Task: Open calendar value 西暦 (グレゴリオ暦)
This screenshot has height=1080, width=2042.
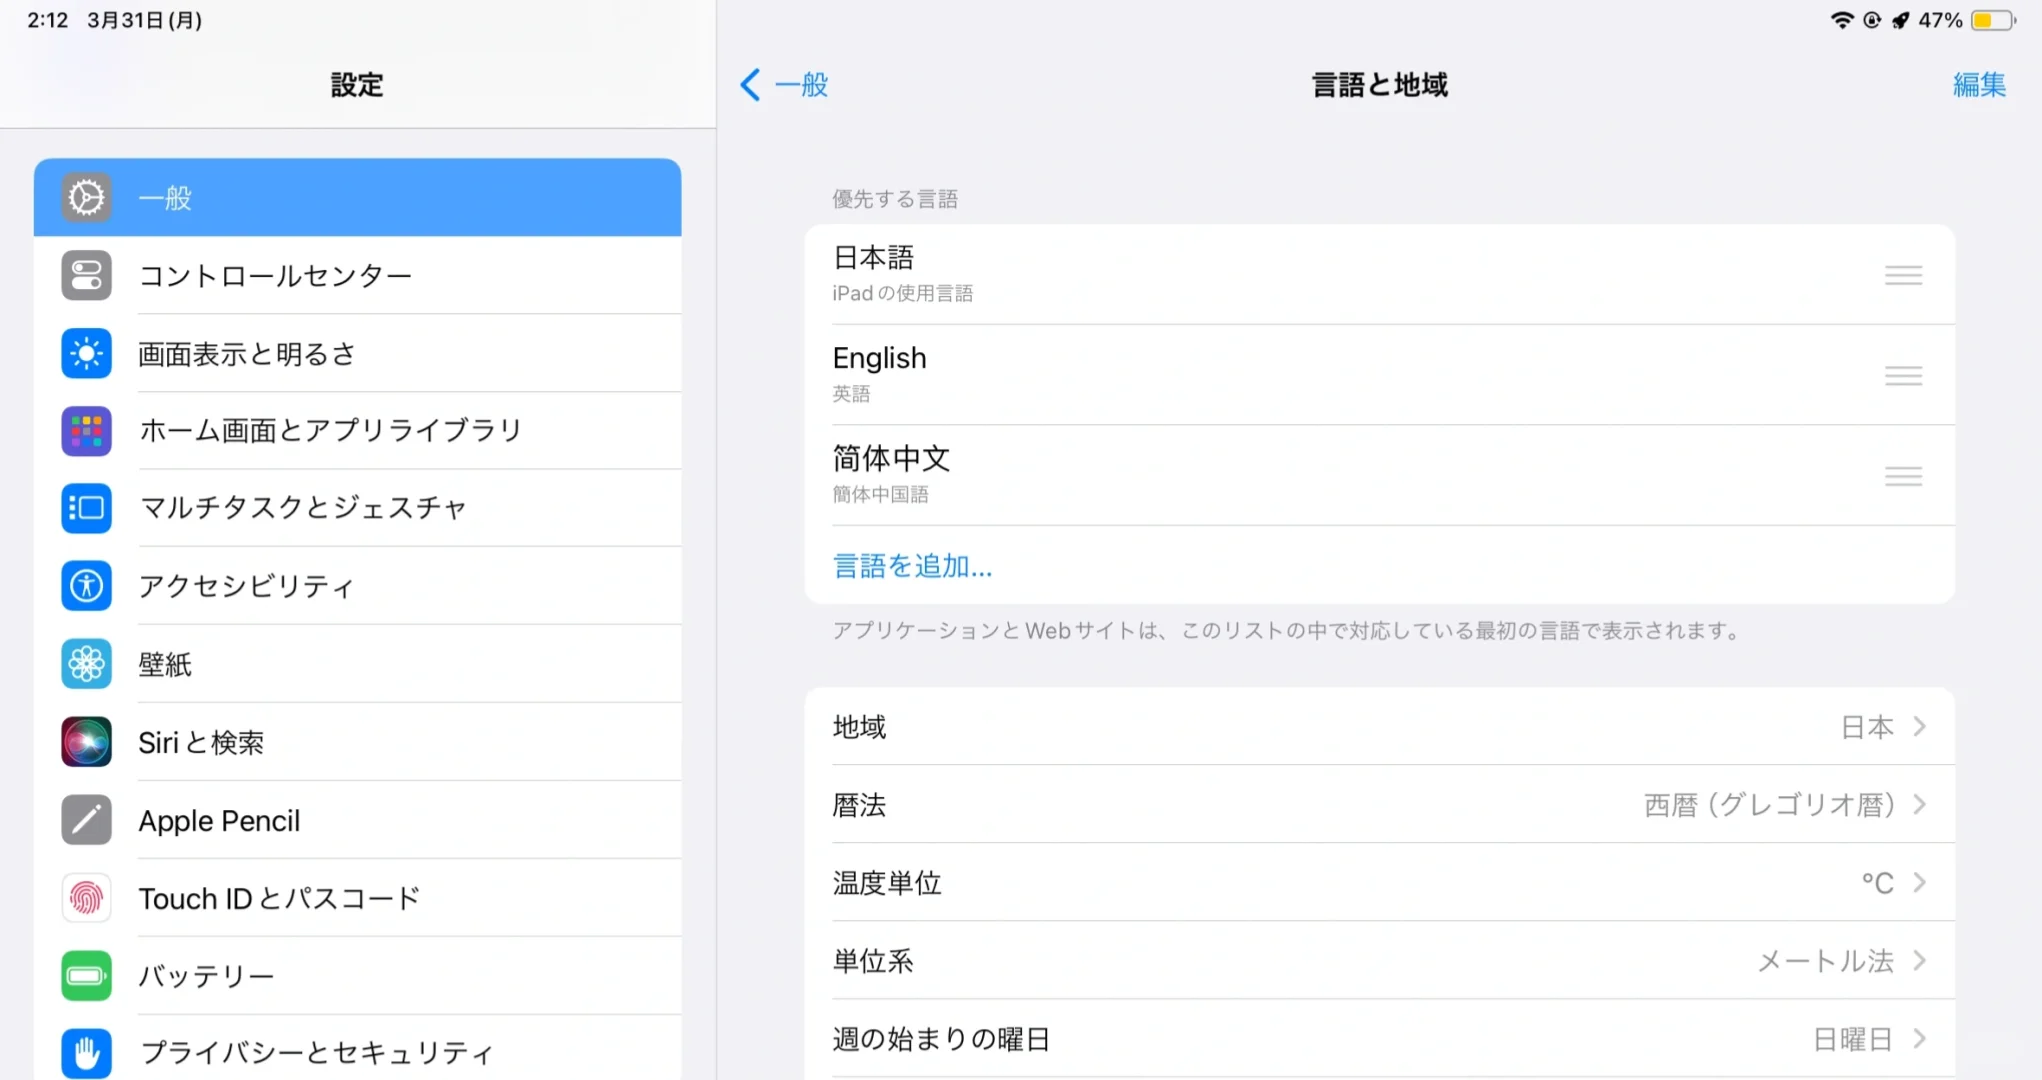Action: [1769, 805]
